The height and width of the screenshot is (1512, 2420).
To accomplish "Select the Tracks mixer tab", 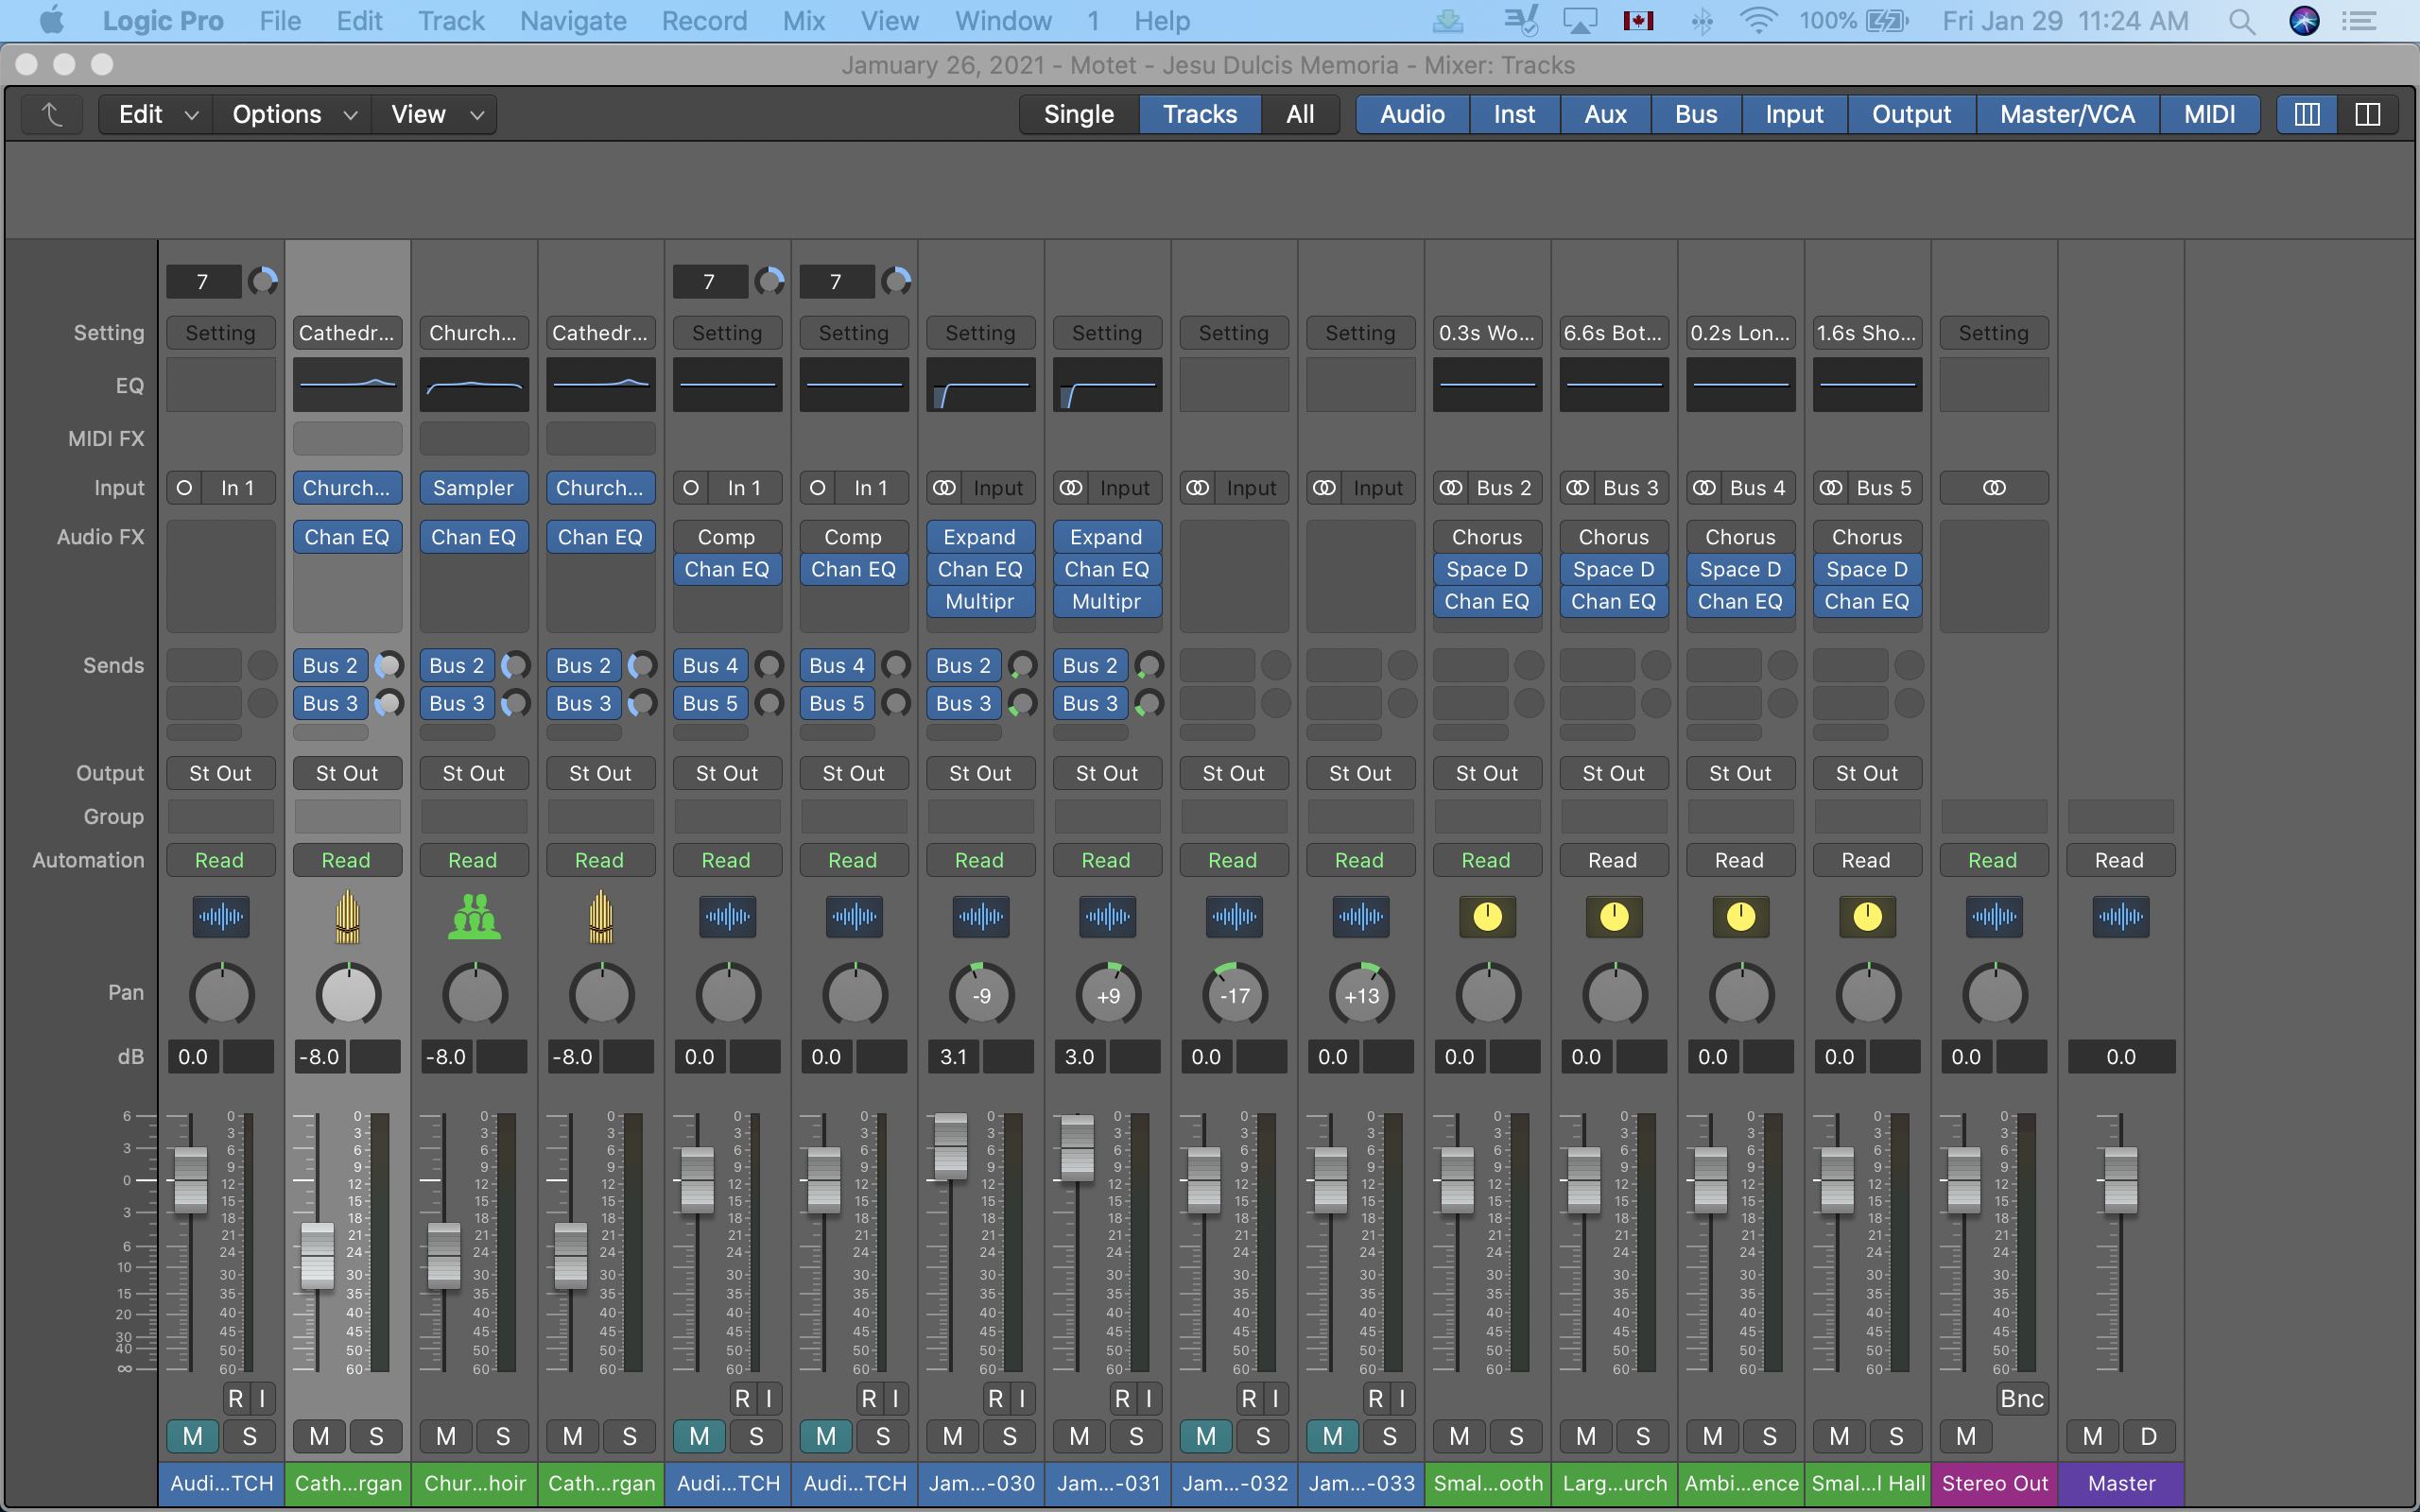I will click(1200, 114).
